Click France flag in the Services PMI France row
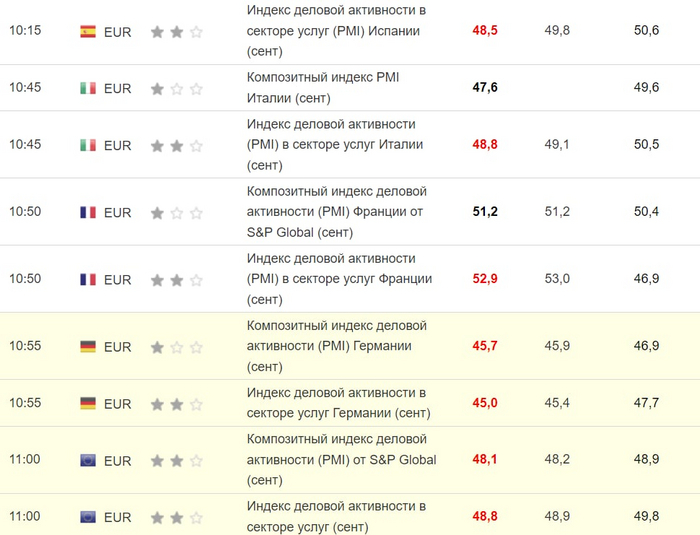This screenshot has height=535, width=700. [88, 279]
